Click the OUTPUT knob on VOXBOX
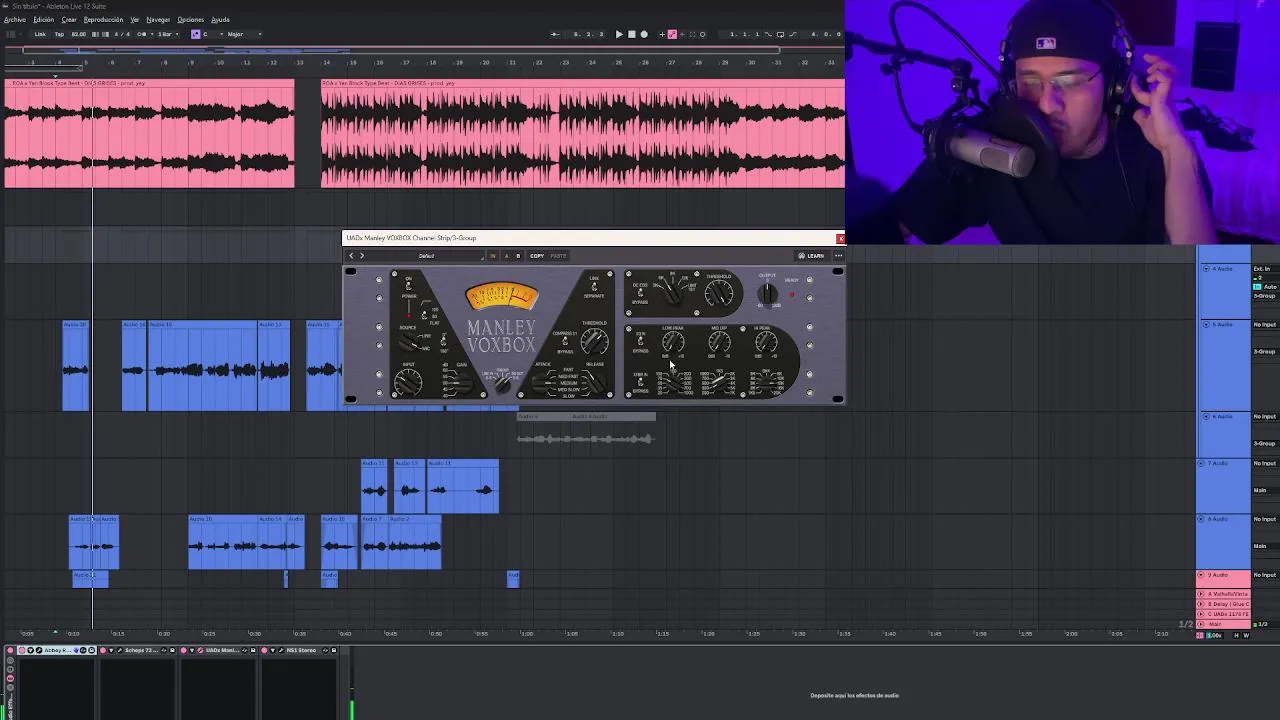This screenshot has height=720, width=1280. [767, 293]
